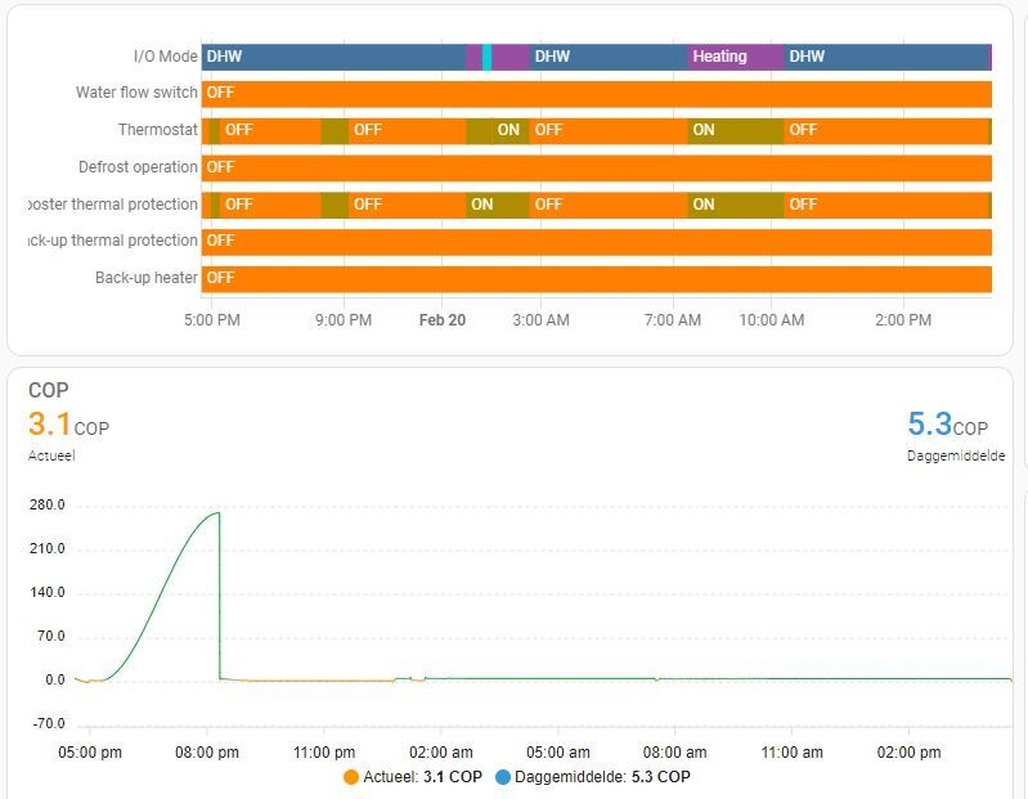Click the COP card title
The width and height of the screenshot is (1028, 799).
(x=49, y=391)
